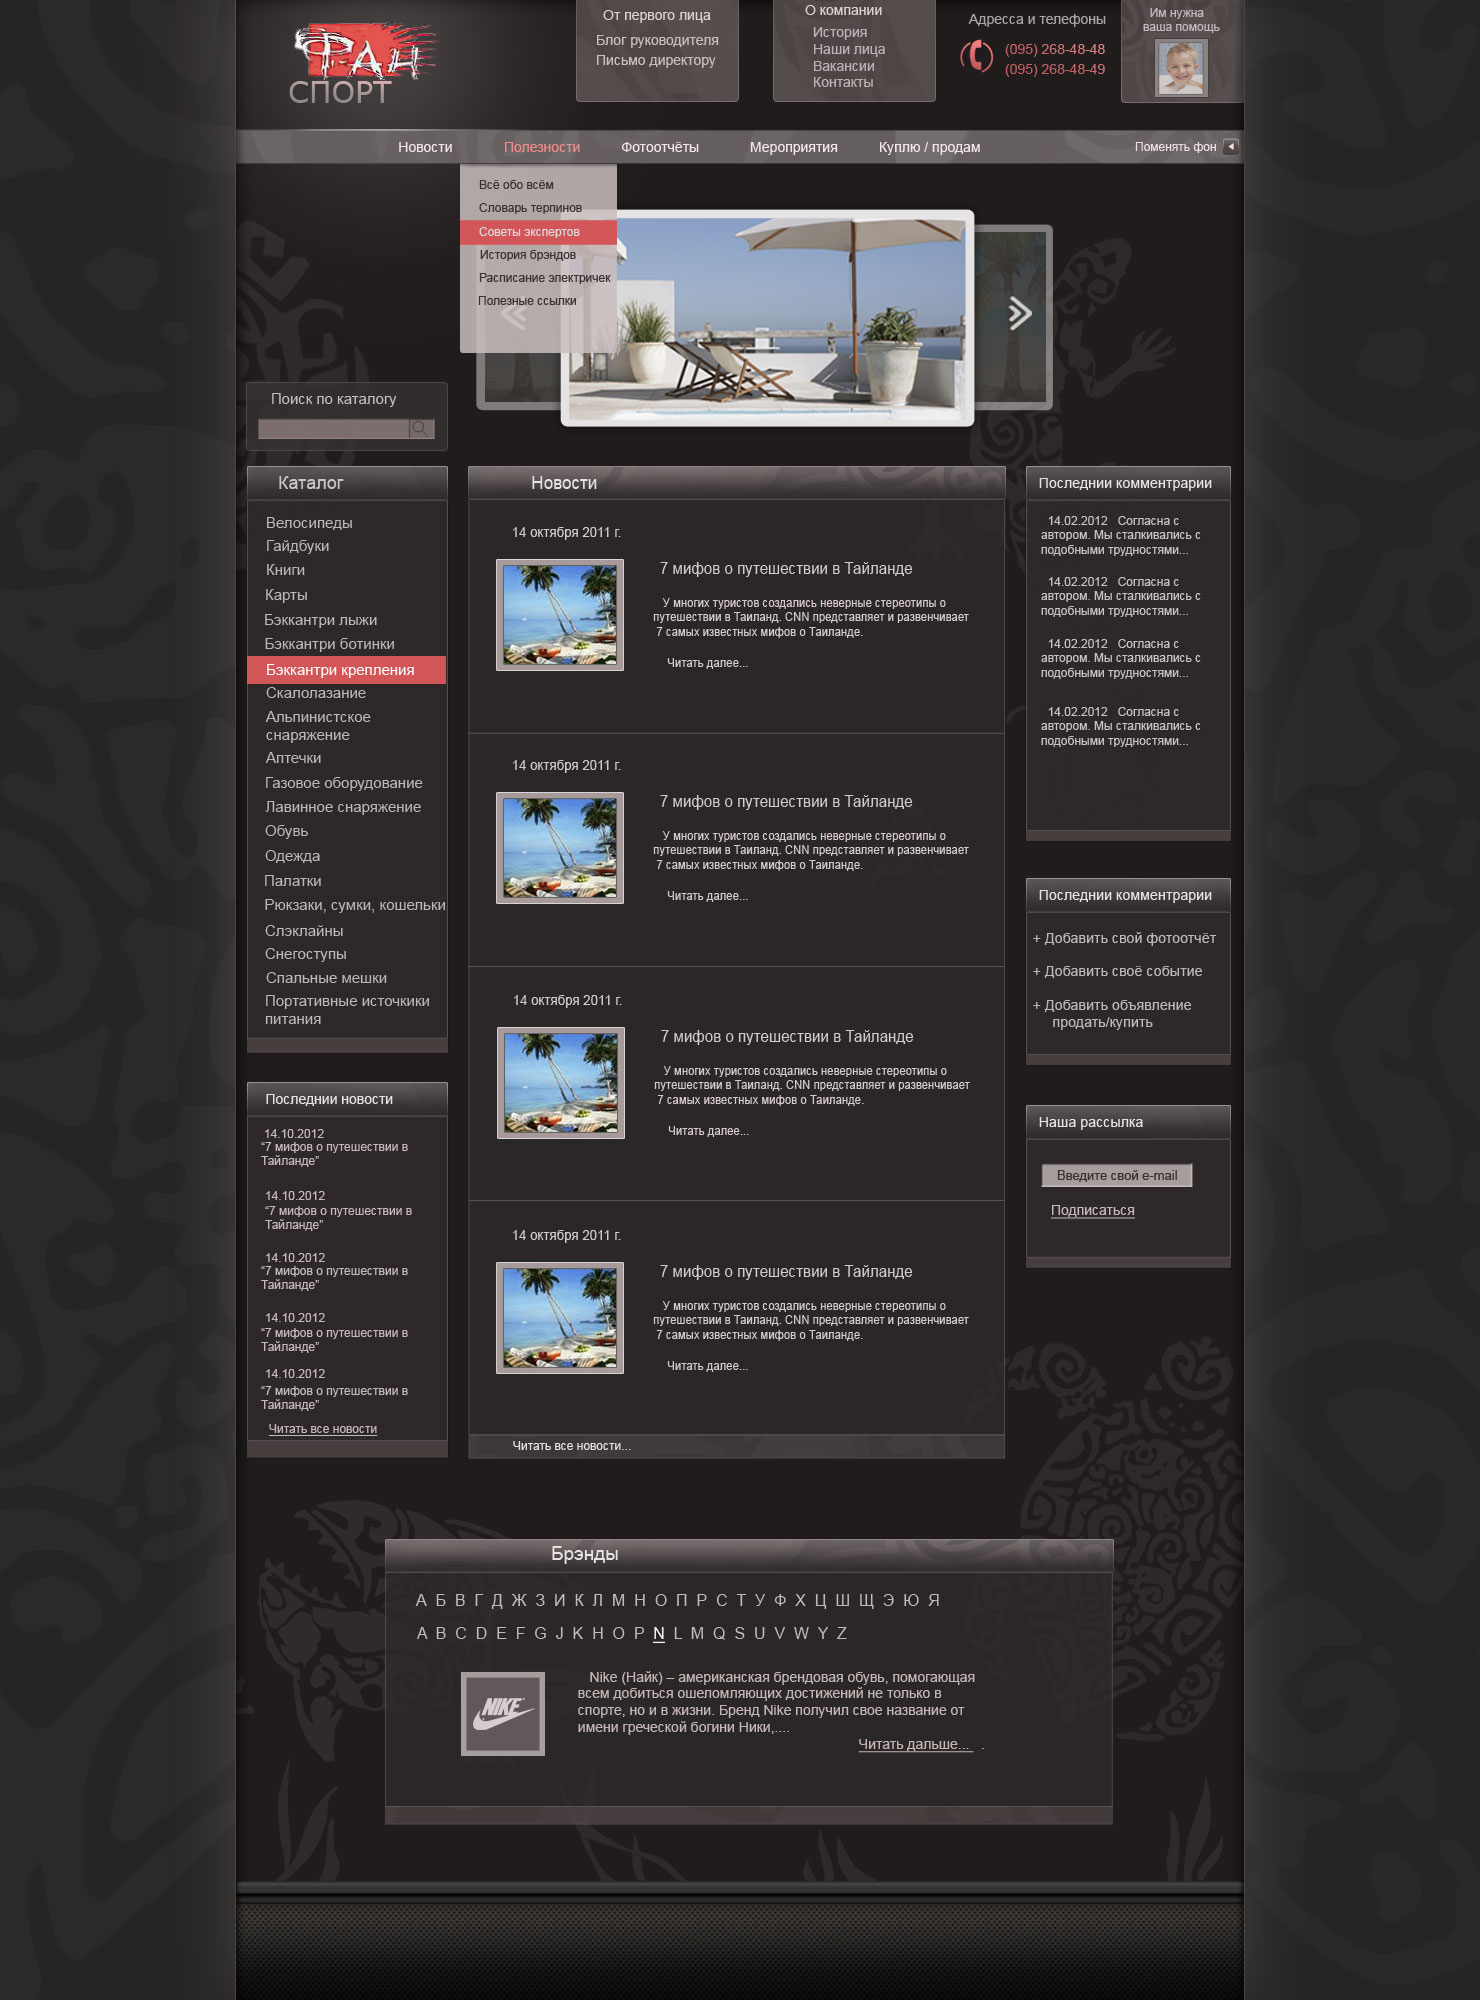The height and width of the screenshot is (2000, 1480).
Task: Click the magnifier search icon in catalog search
Action: coord(421,429)
